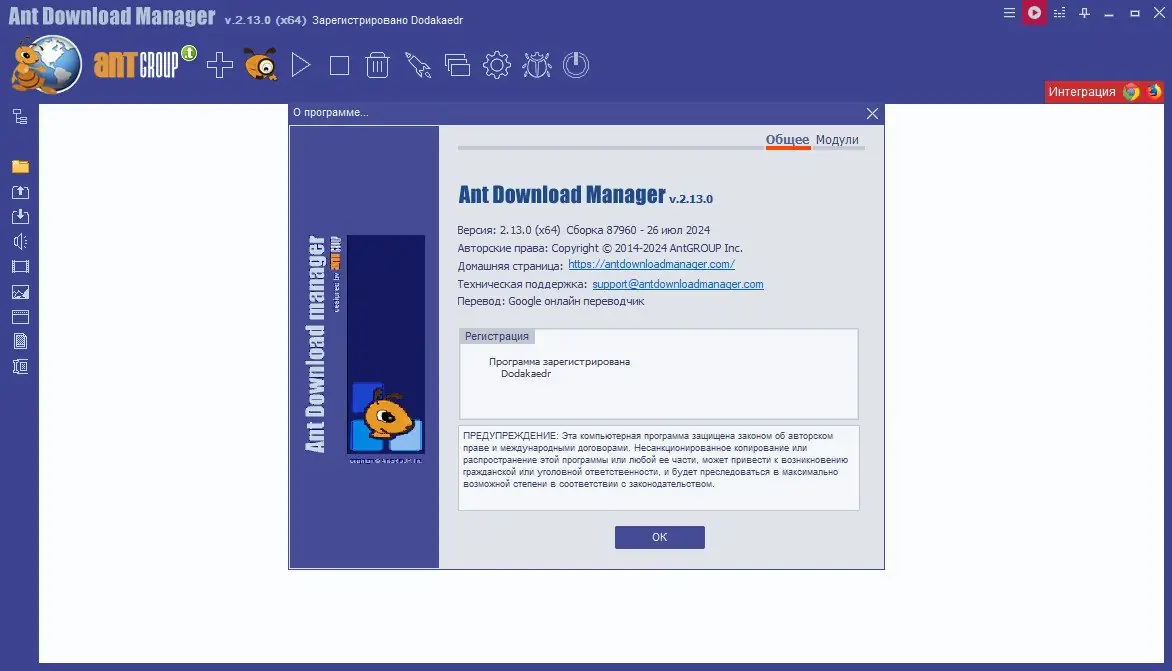Click the Chrome integration icon

1132,92
